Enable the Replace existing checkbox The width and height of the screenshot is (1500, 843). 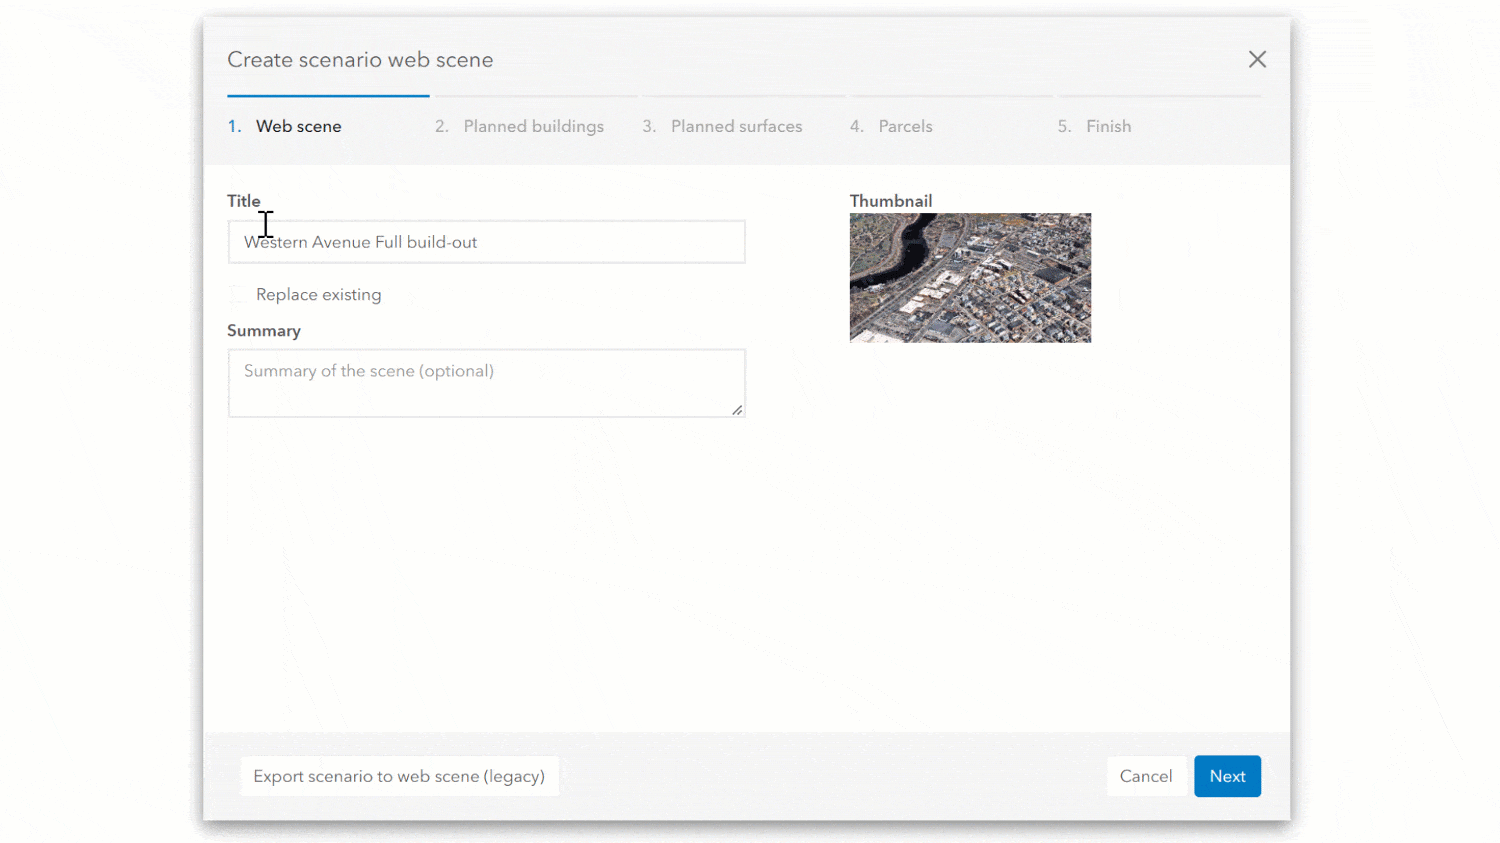click(237, 294)
